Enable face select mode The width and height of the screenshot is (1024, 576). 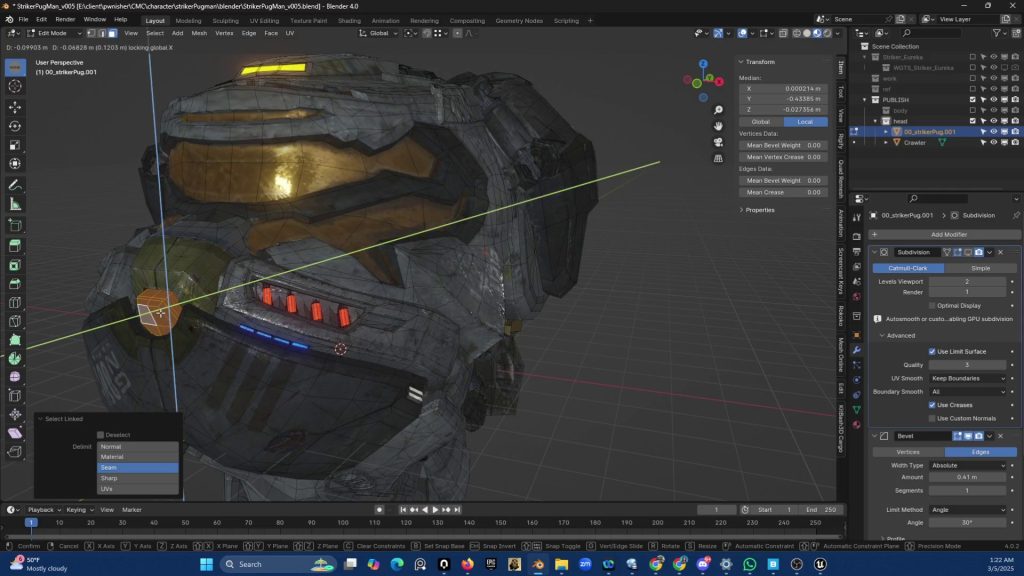(x=112, y=33)
